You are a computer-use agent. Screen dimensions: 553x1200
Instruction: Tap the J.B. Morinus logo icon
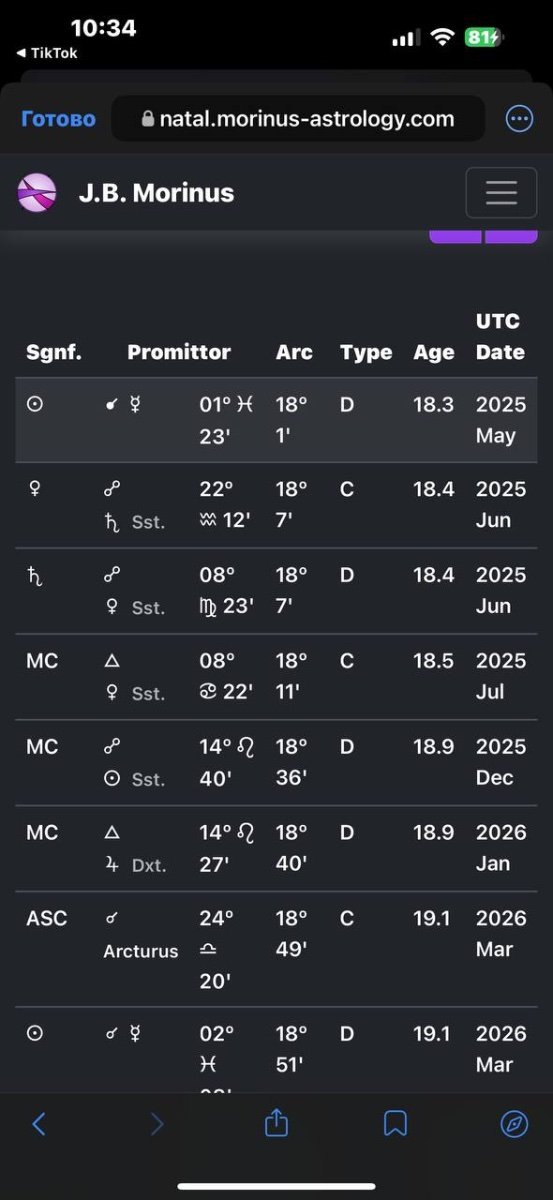click(x=37, y=192)
